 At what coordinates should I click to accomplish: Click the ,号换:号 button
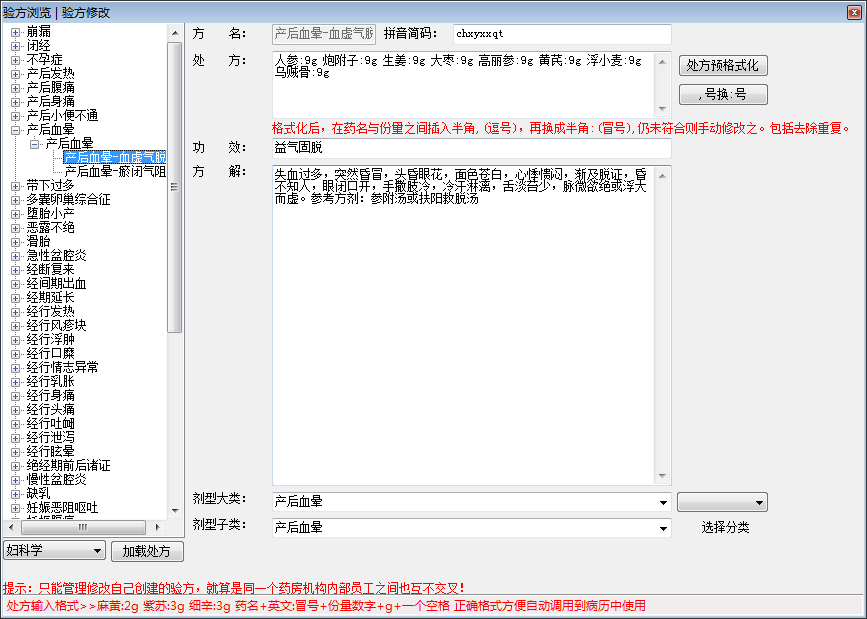pos(724,94)
